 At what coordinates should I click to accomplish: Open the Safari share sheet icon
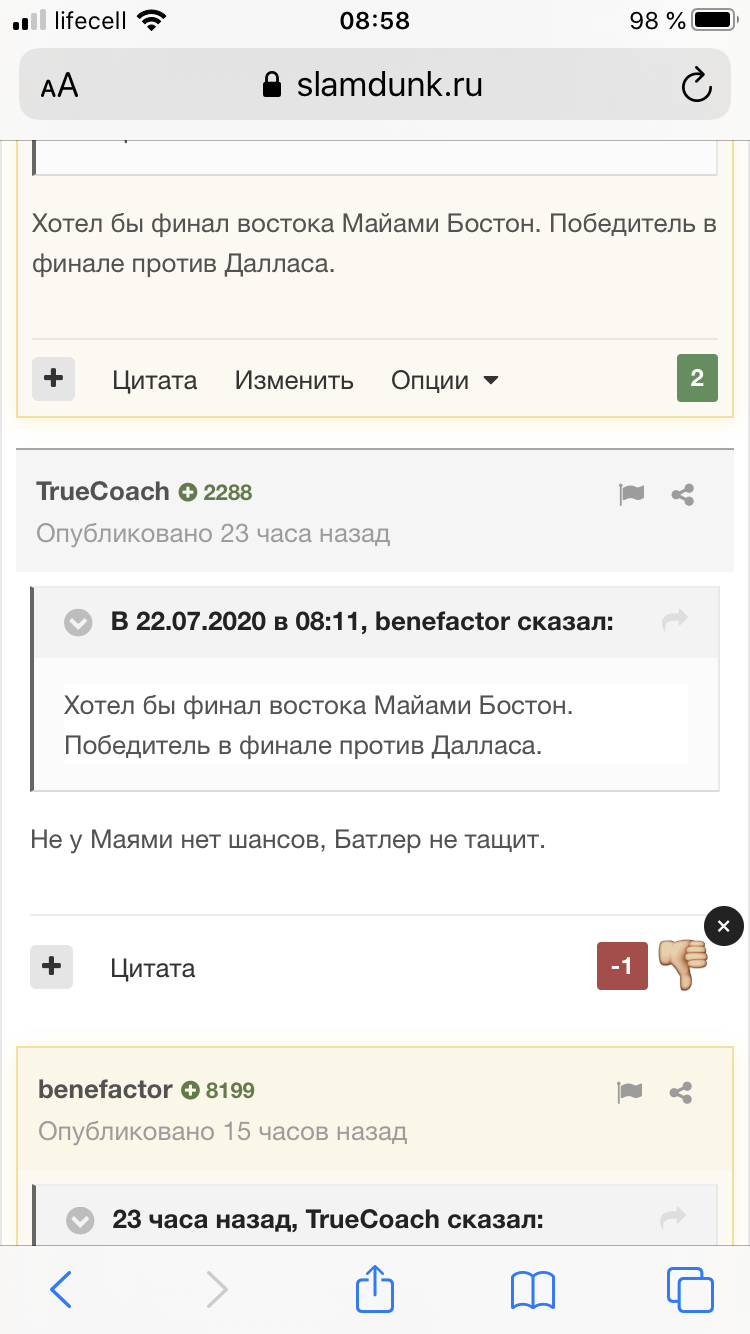375,1288
